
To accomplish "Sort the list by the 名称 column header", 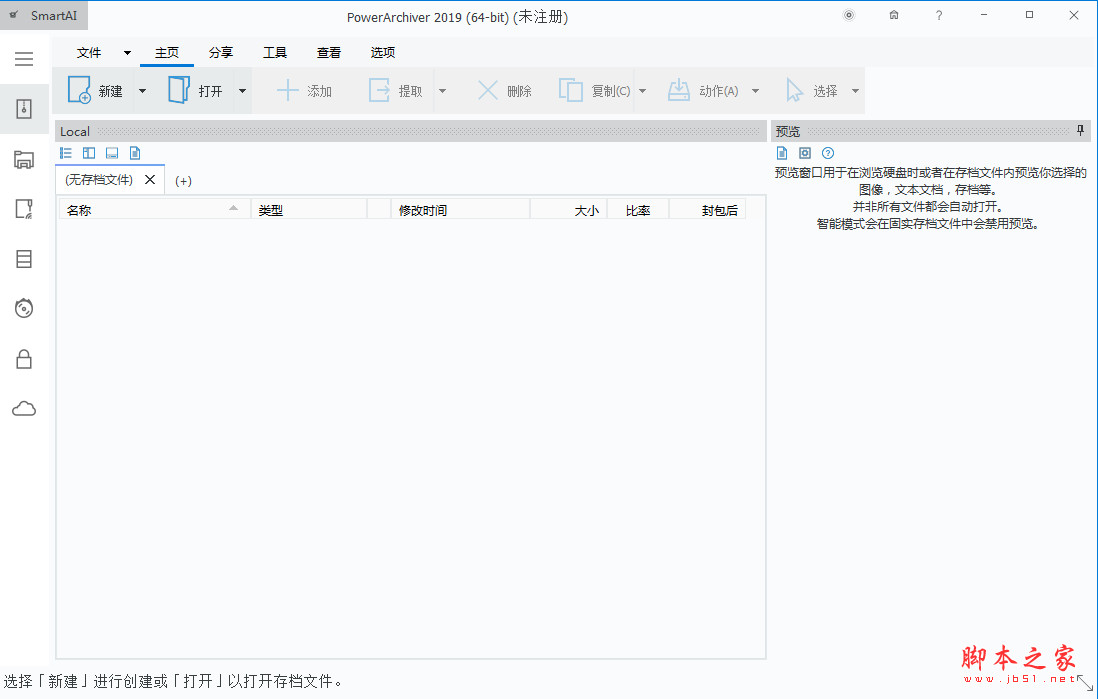I will 150,210.
